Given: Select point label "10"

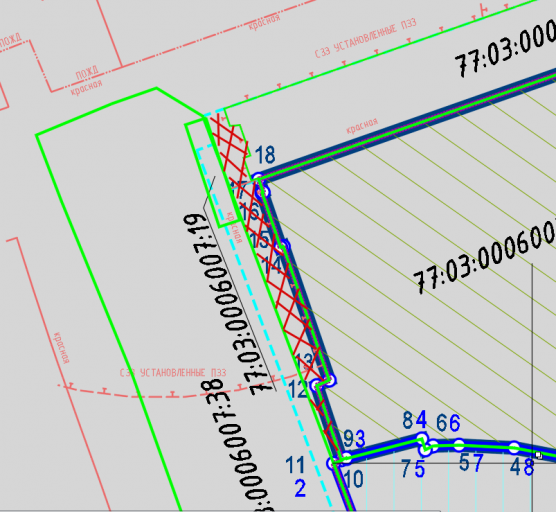Looking at the screenshot, I should (354, 479).
